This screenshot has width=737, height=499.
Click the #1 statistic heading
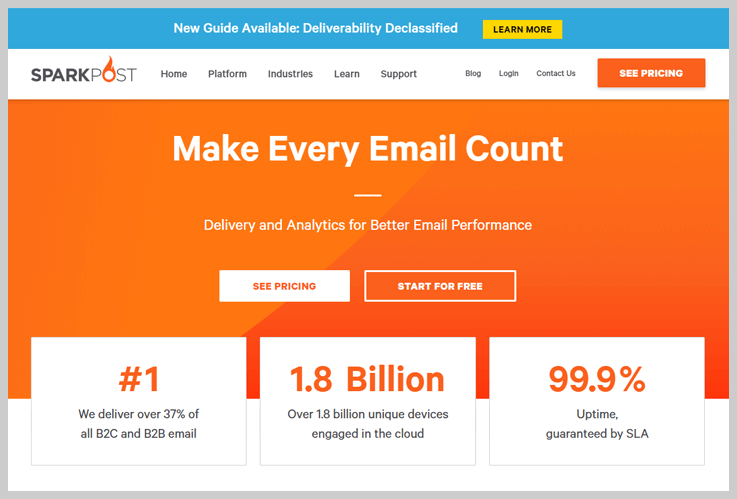[139, 379]
